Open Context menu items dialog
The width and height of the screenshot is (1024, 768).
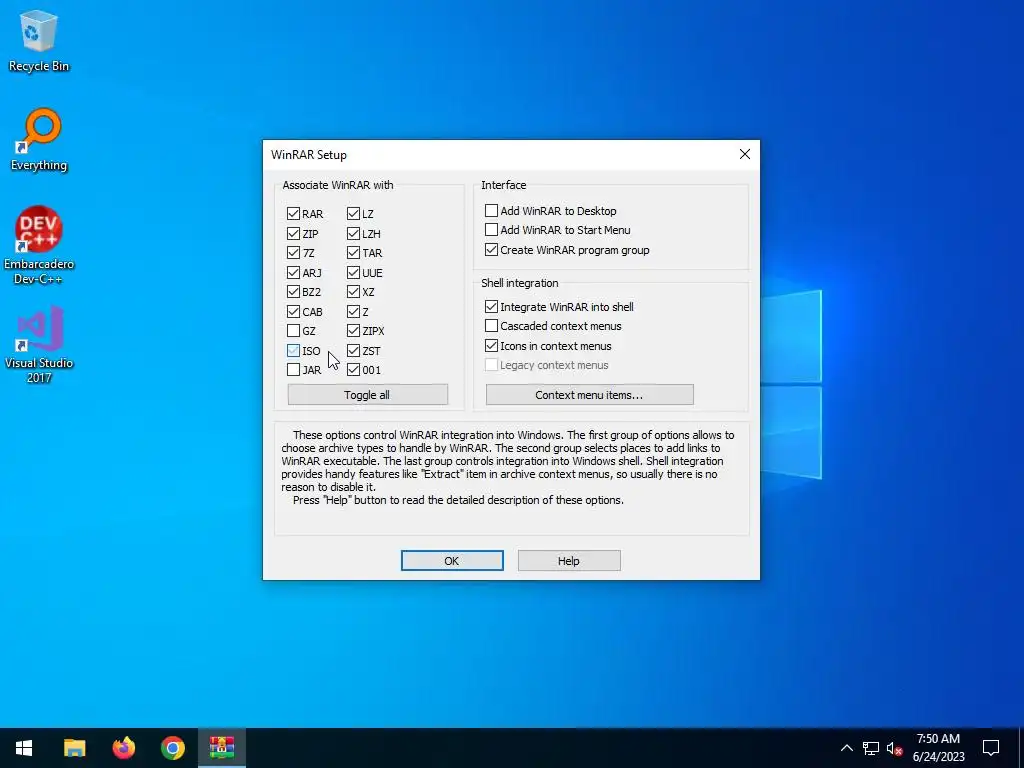[x=590, y=394]
